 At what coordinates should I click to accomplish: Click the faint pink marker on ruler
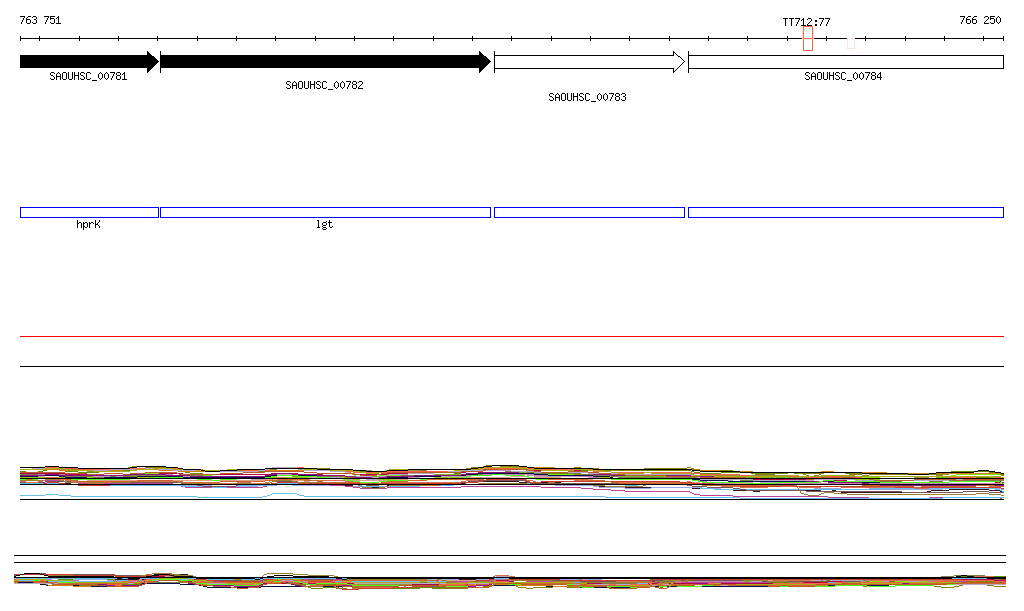click(850, 42)
